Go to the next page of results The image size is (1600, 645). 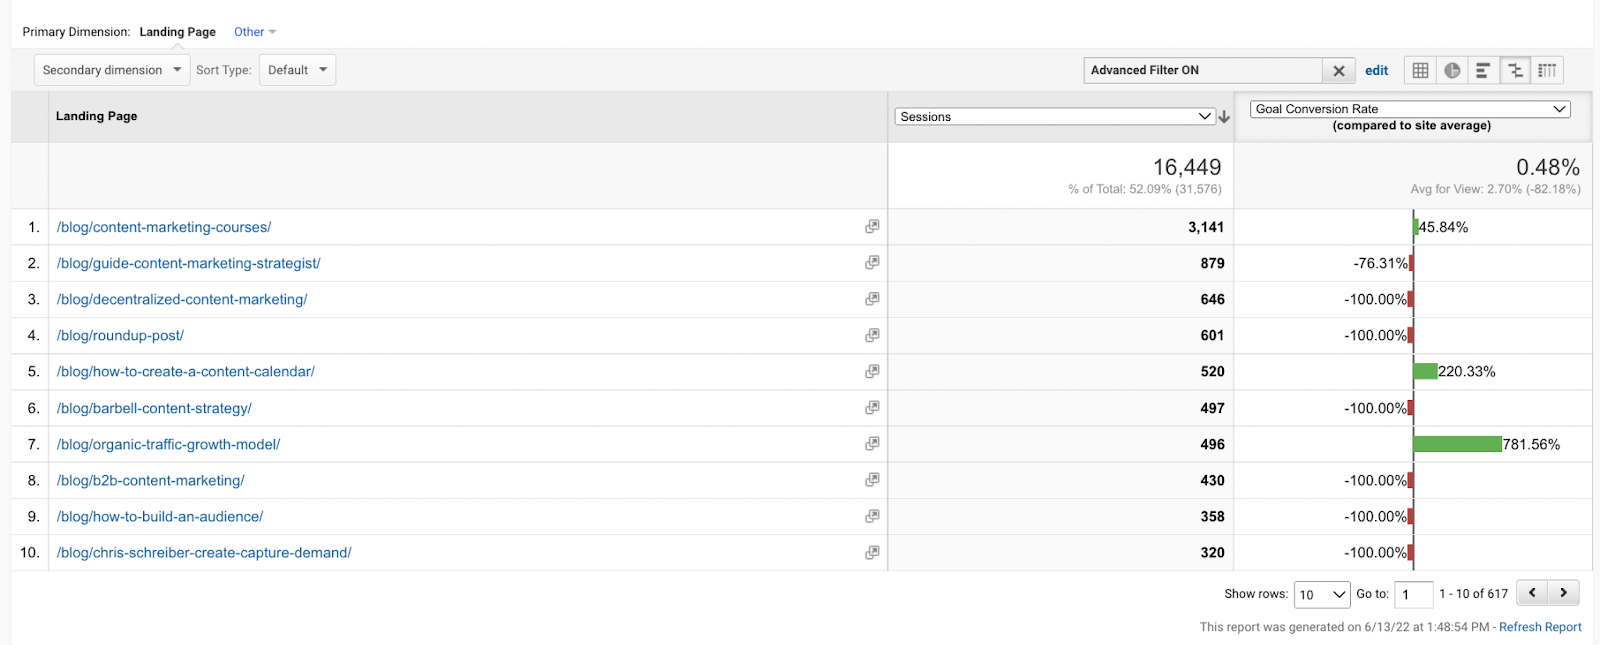(x=1563, y=593)
